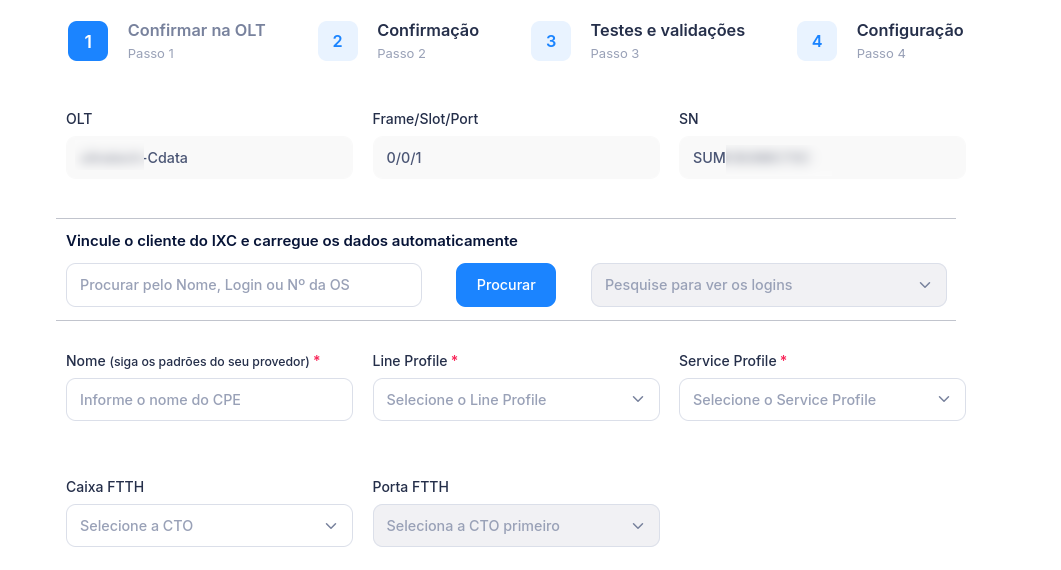
Task: Click the step 3 number badge
Action: pos(551,41)
